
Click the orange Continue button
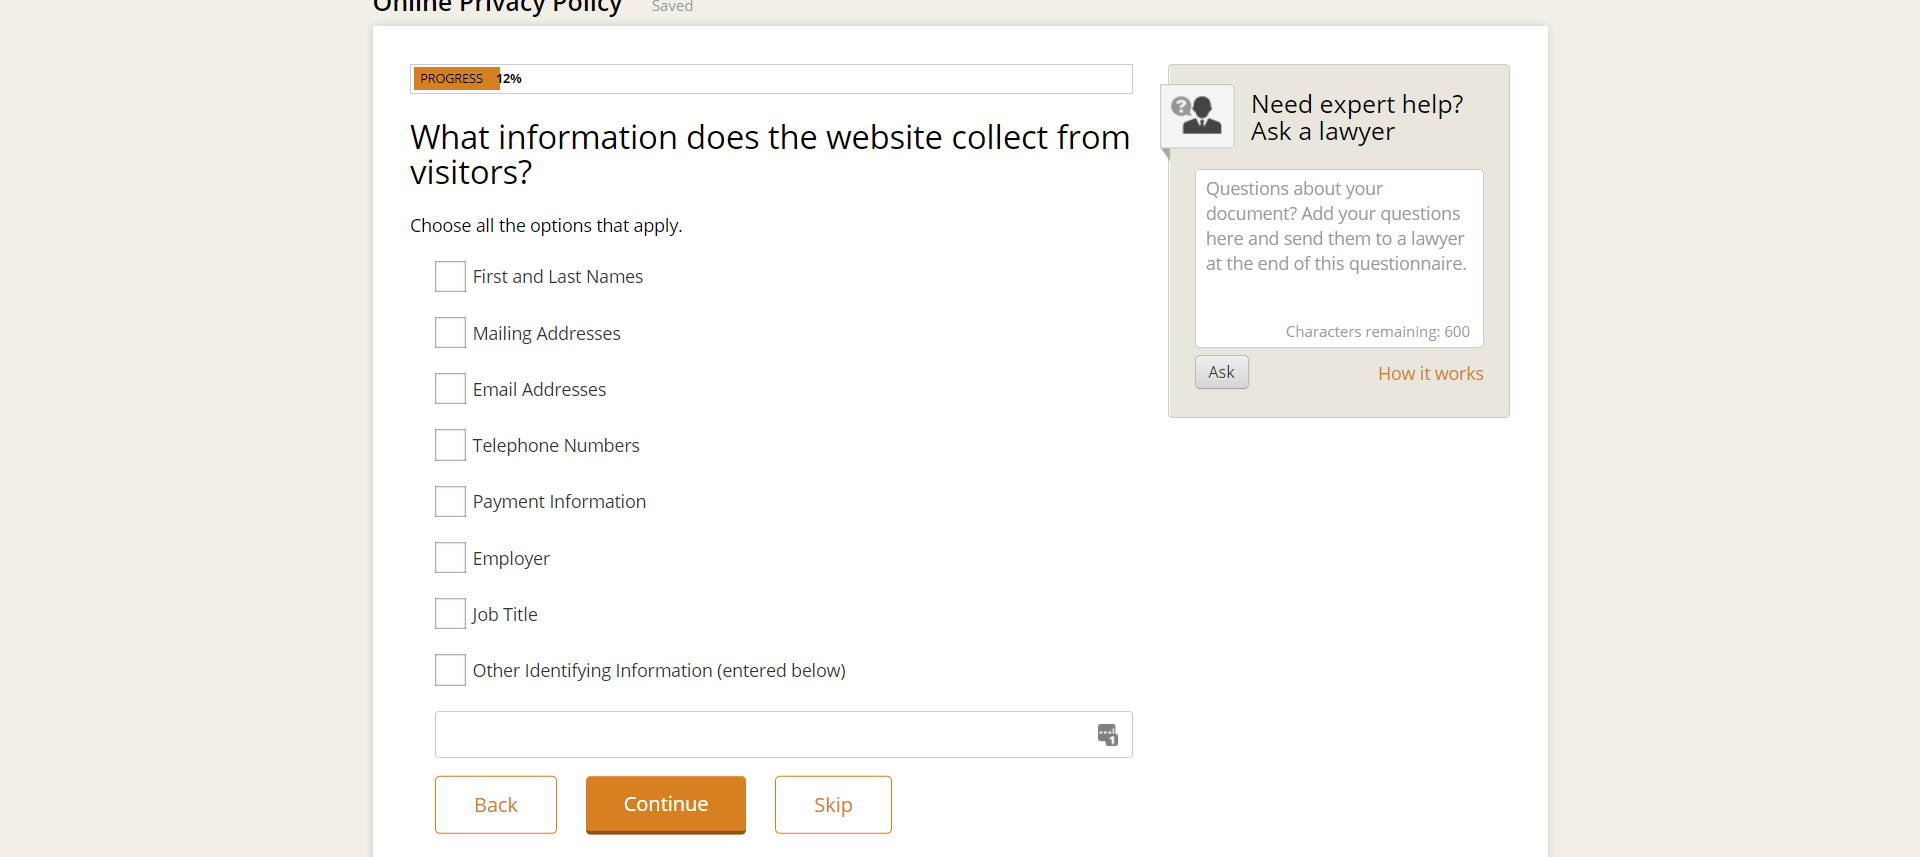point(666,804)
